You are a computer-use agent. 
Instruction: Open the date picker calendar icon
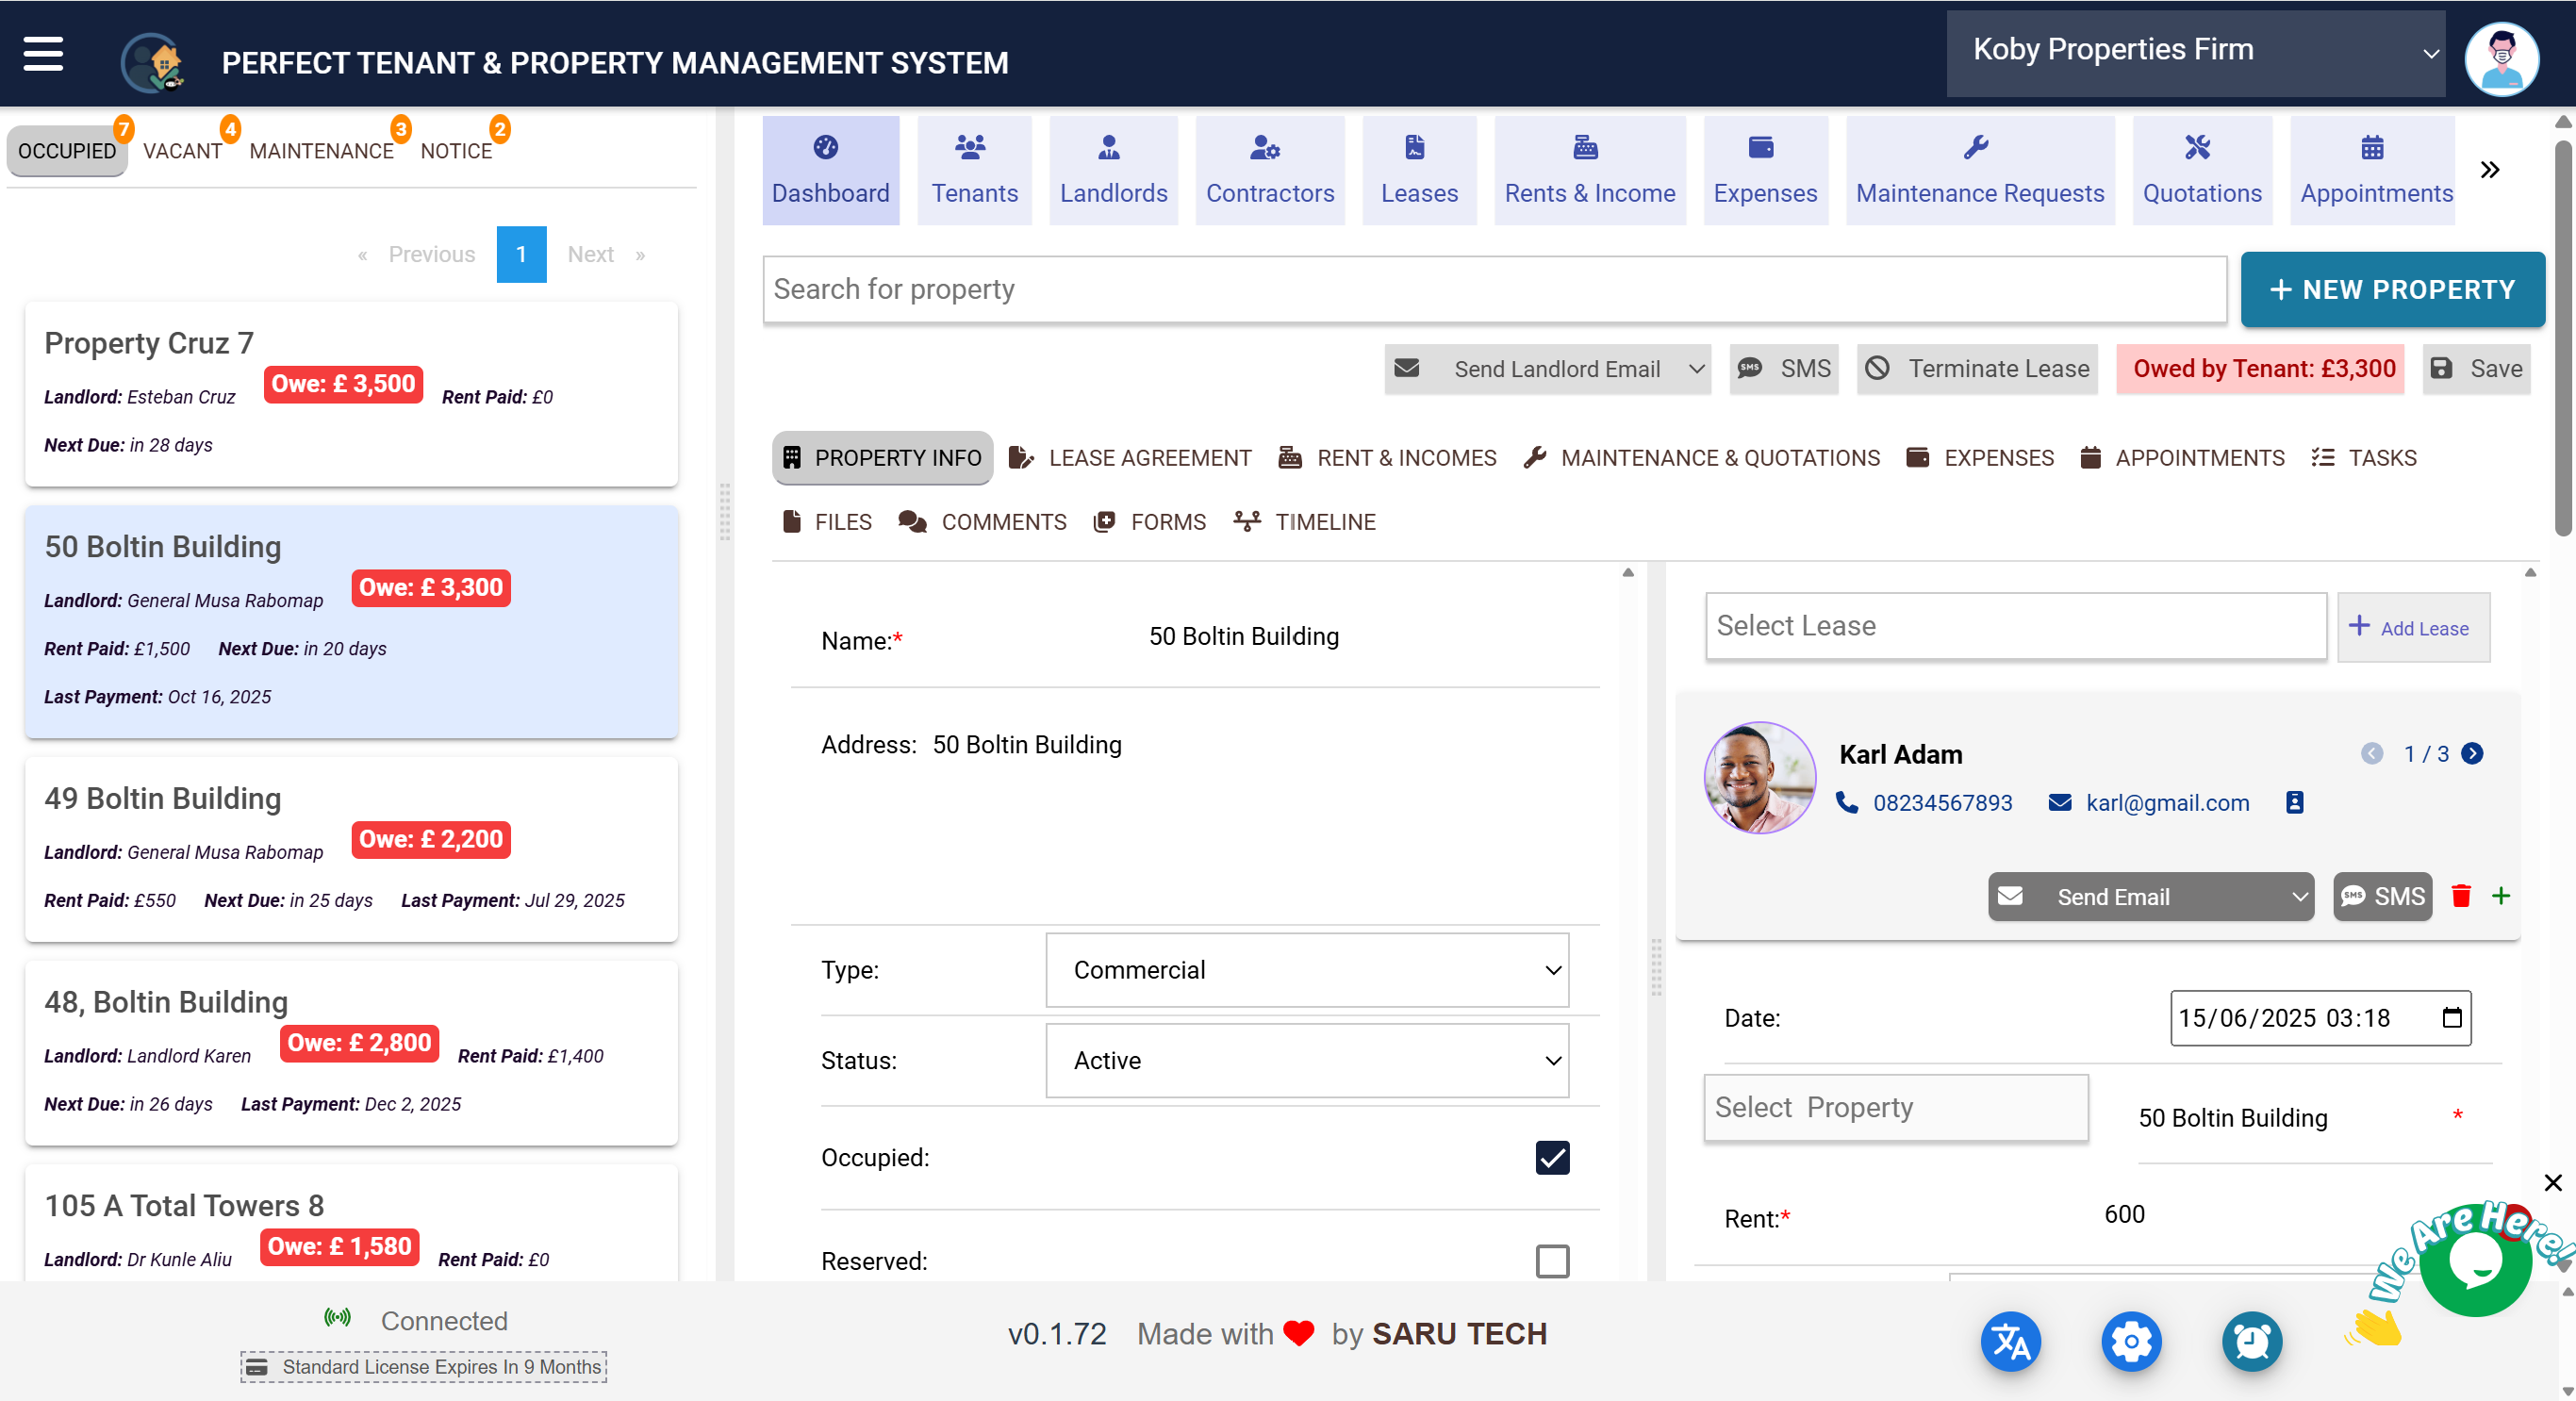(2451, 1017)
